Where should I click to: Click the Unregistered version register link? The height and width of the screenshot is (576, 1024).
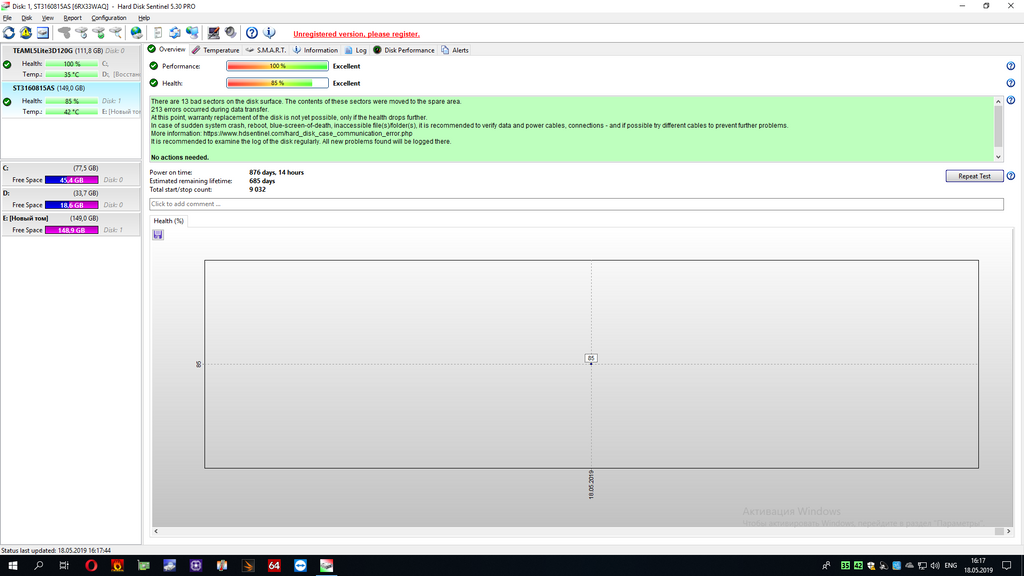(x=357, y=34)
